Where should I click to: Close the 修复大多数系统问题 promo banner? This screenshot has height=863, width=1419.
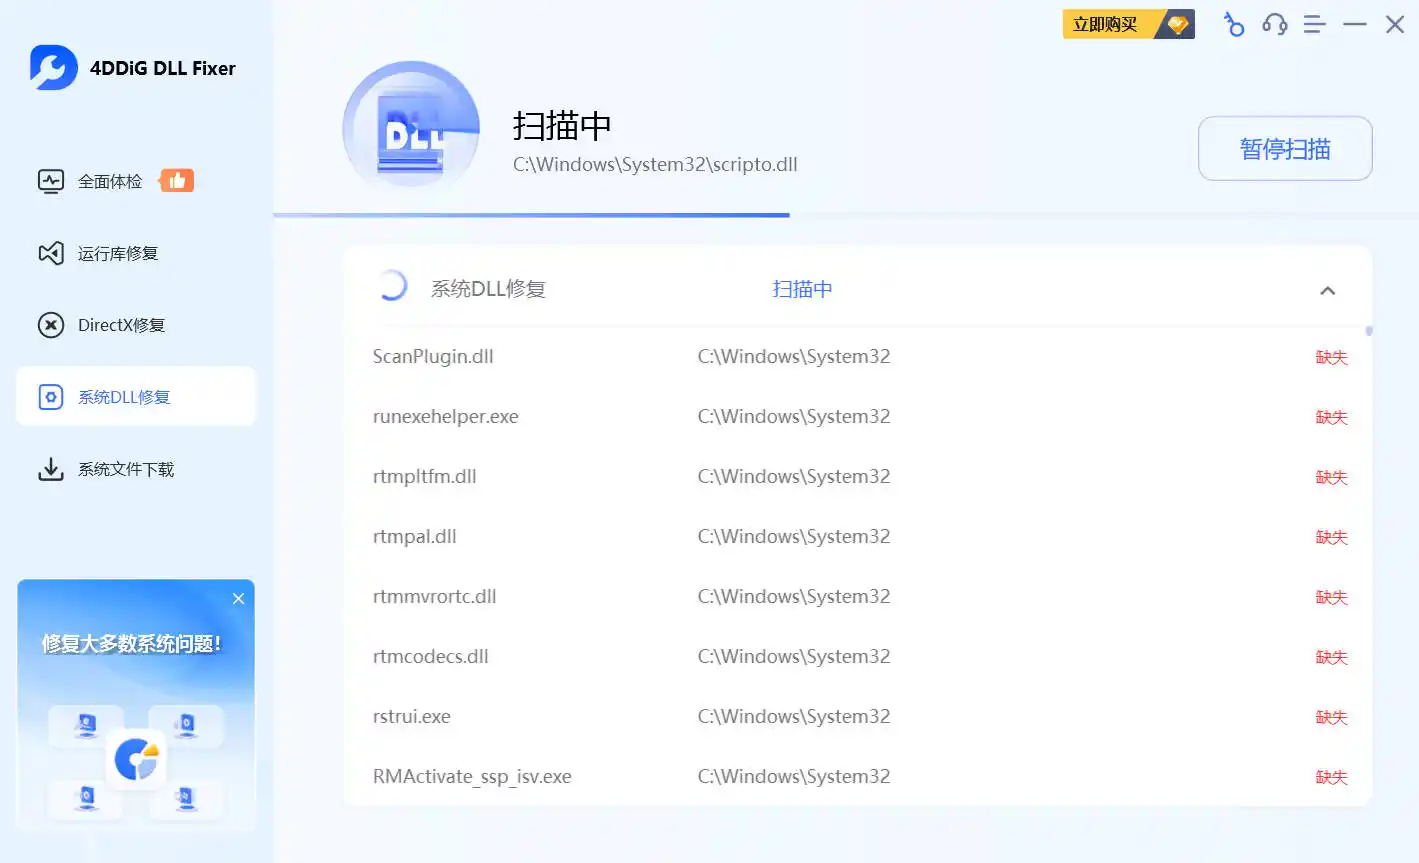(x=238, y=599)
